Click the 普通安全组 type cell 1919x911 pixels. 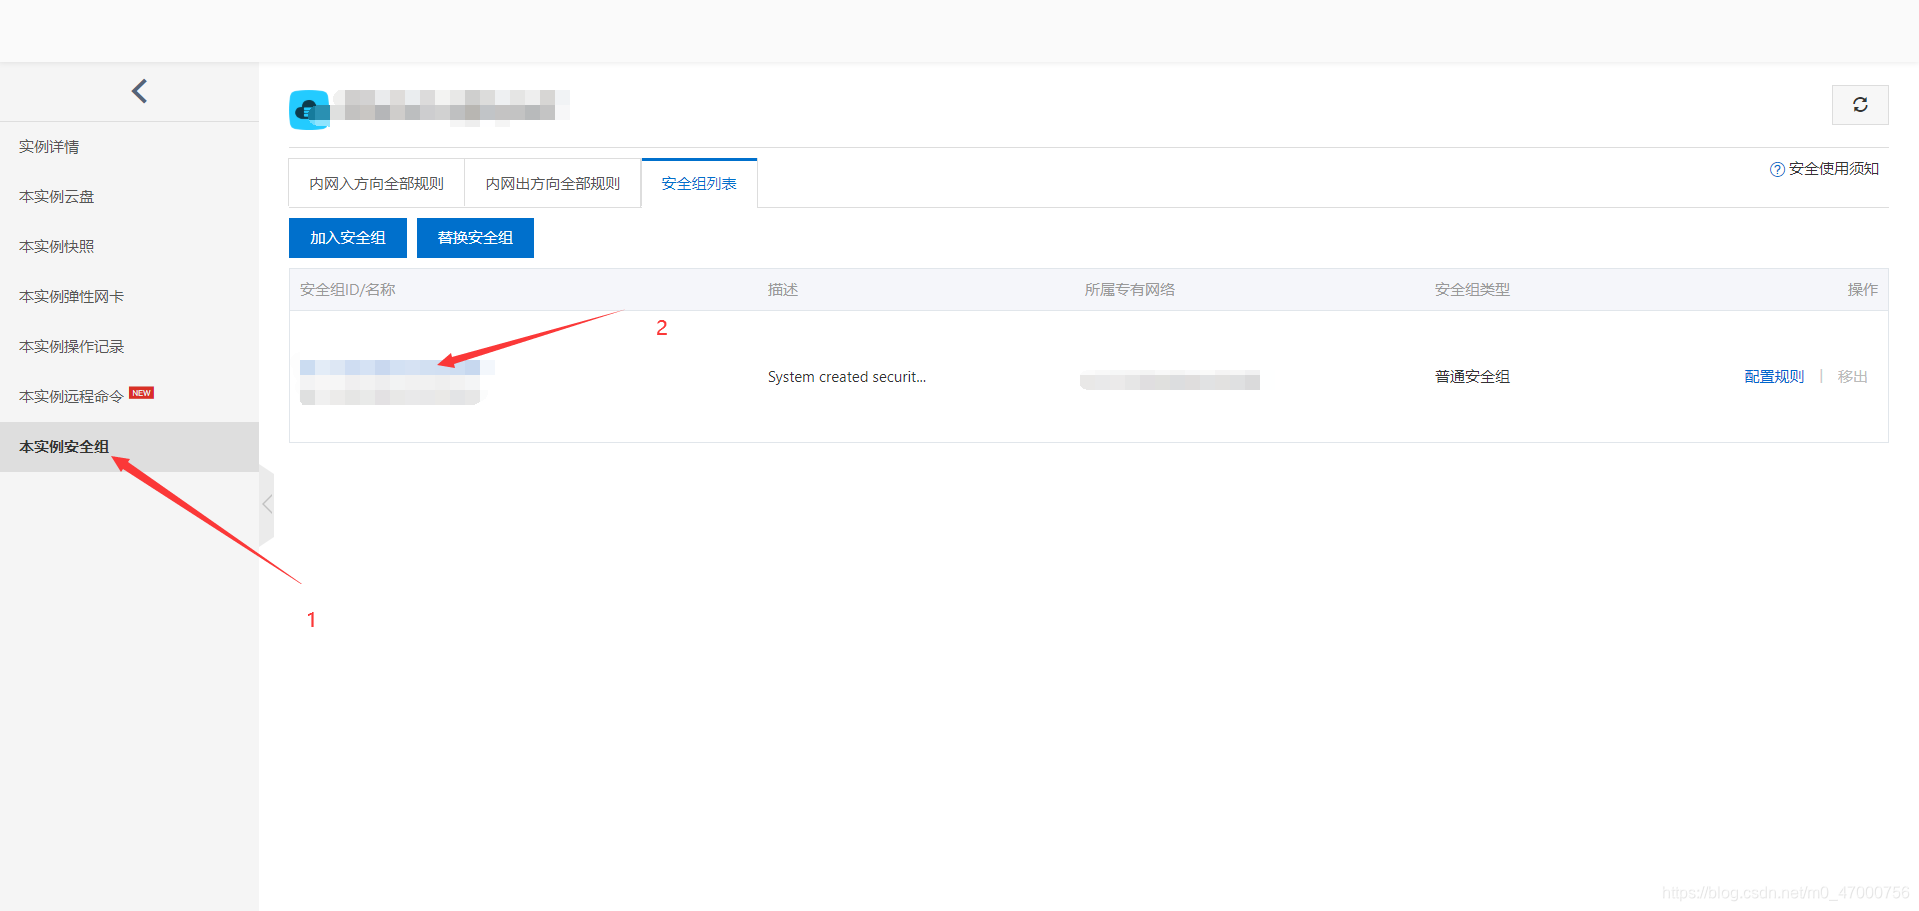1472,377
